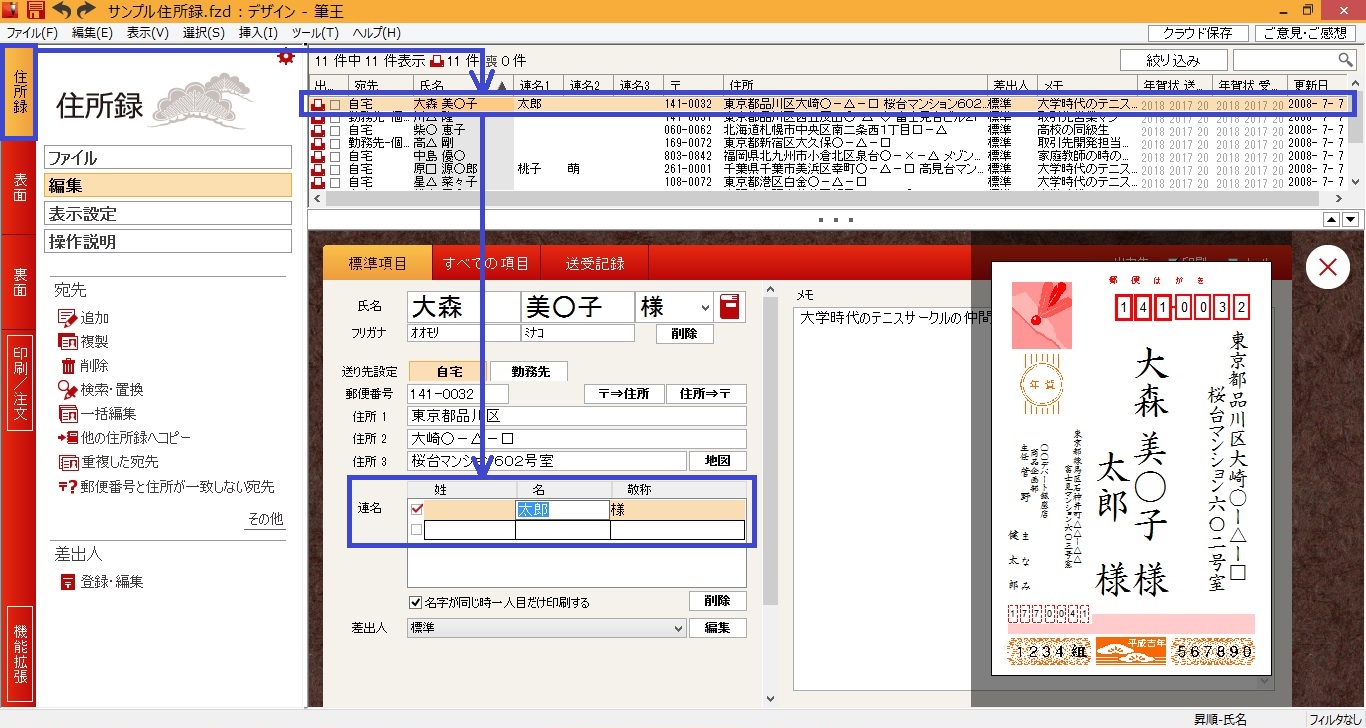Screen dimensions: 1366x728
Task: Click the 住所 1 input field
Action: 576,416
